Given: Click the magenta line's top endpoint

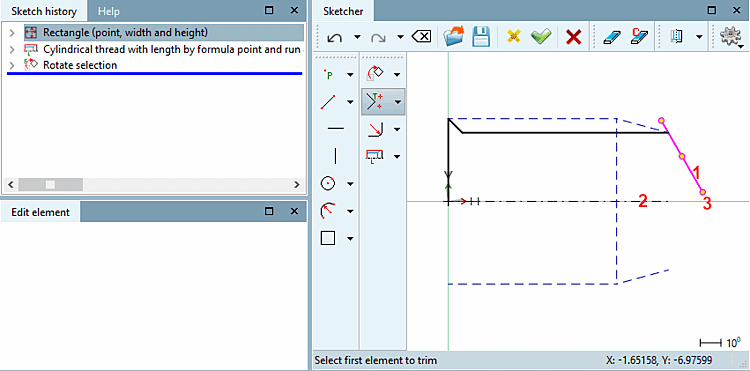Looking at the screenshot, I should 661,120.
